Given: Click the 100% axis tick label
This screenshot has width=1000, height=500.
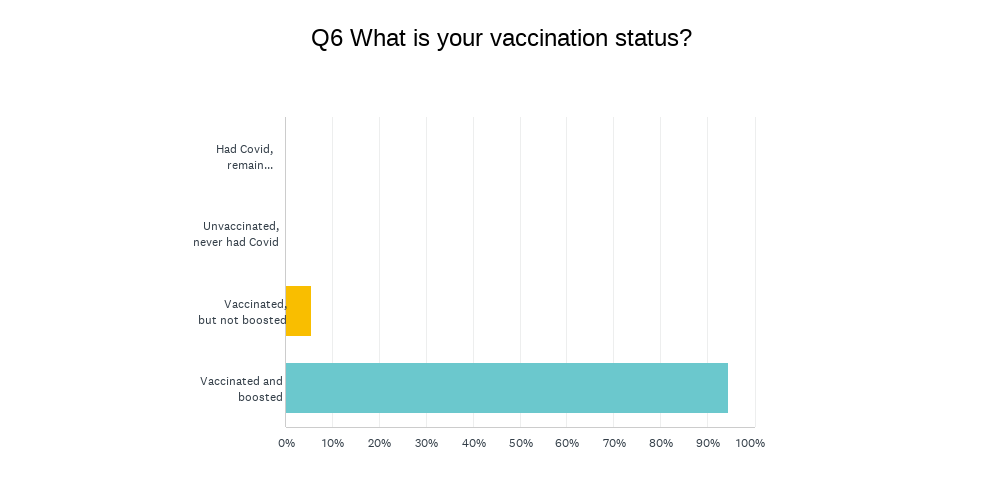Looking at the screenshot, I should pyautogui.click(x=750, y=443).
